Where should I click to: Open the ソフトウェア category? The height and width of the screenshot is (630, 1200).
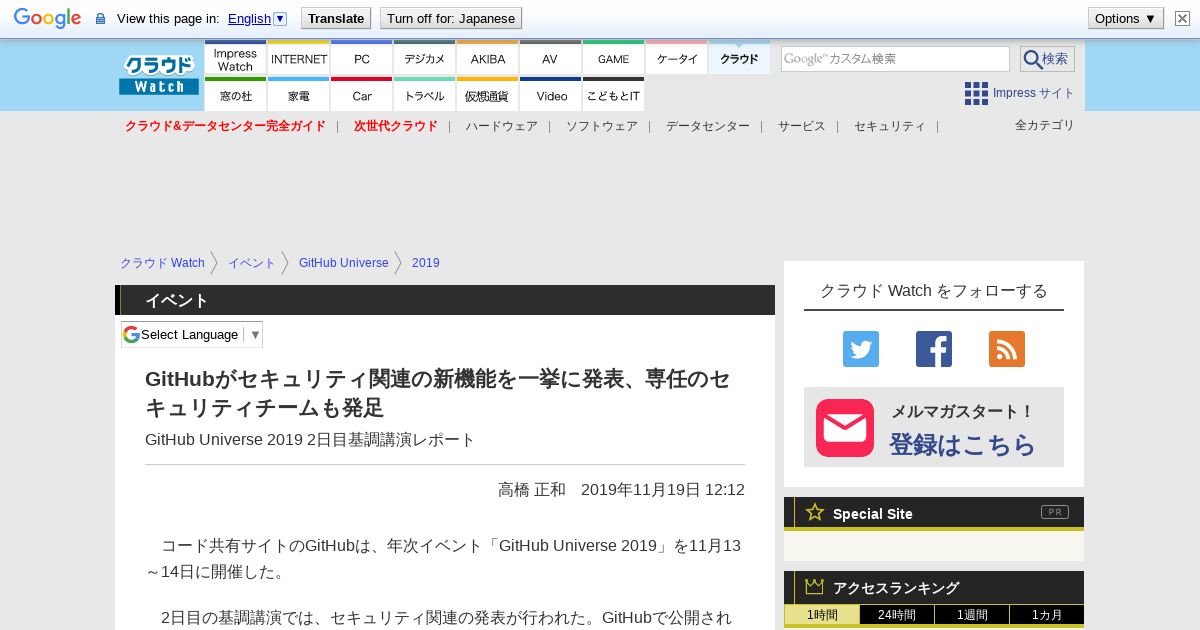pyautogui.click(x=602, y=126)
